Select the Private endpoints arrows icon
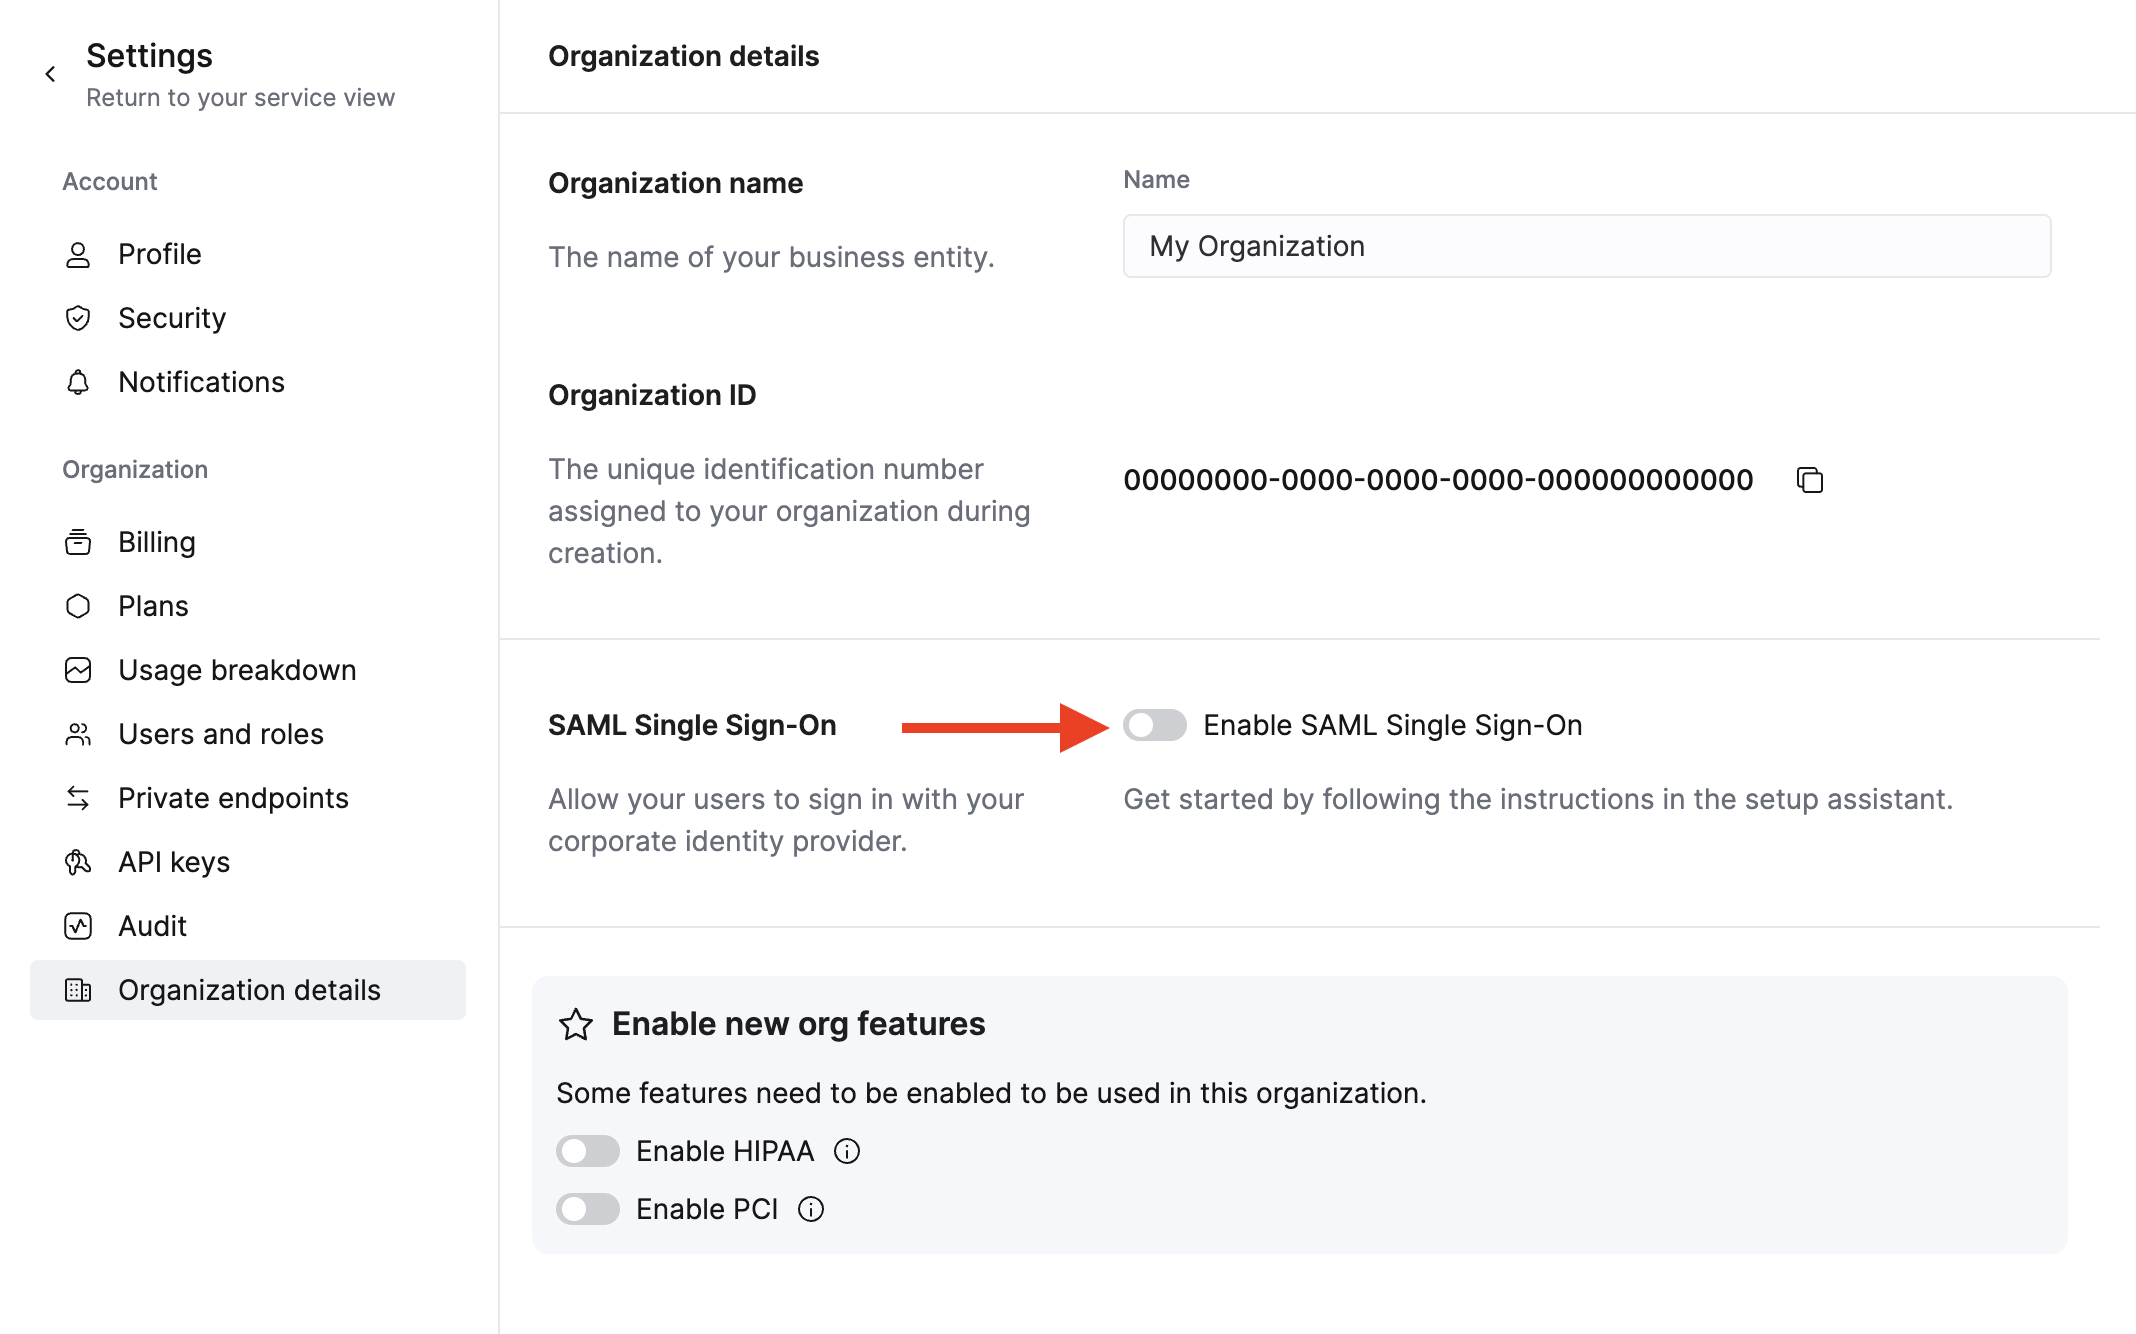The image size is (2136, 1334). point(79,798)
